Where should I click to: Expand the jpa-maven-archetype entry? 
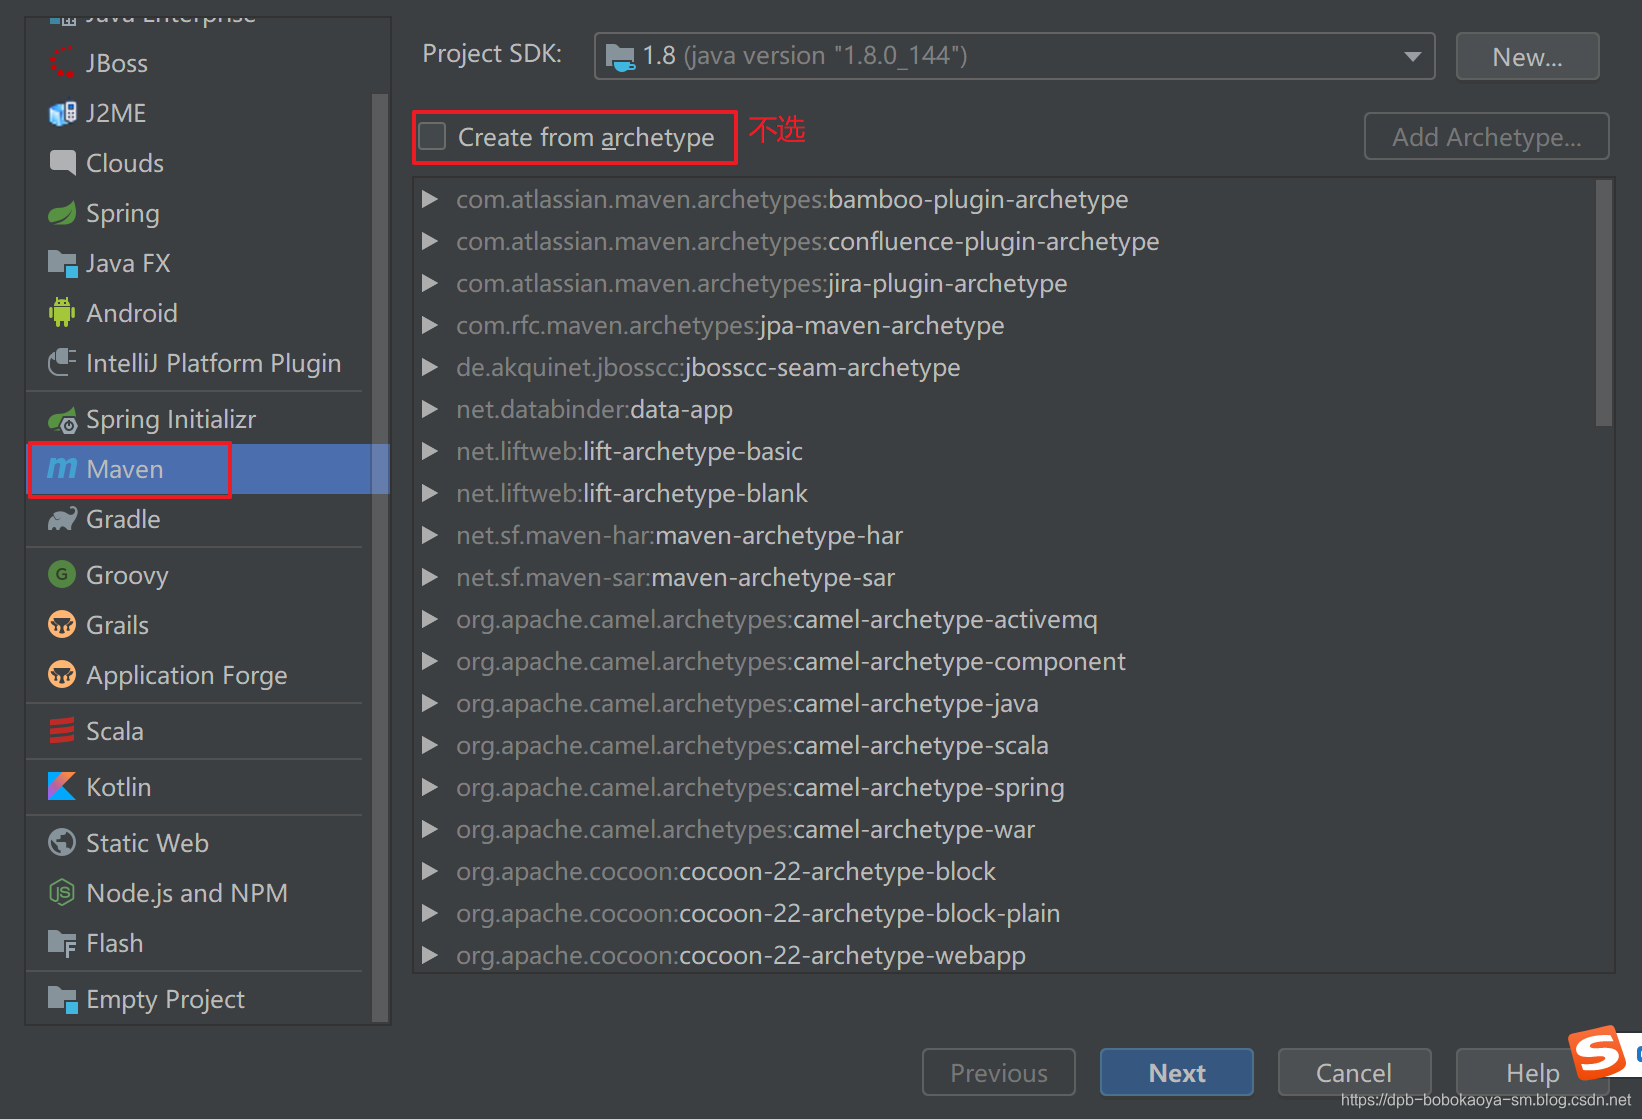430,325
